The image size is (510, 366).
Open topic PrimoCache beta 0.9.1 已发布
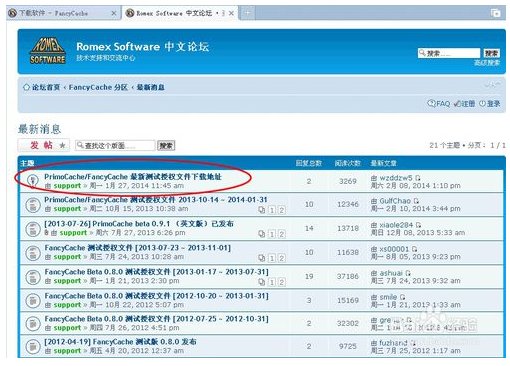click(139, 224)
